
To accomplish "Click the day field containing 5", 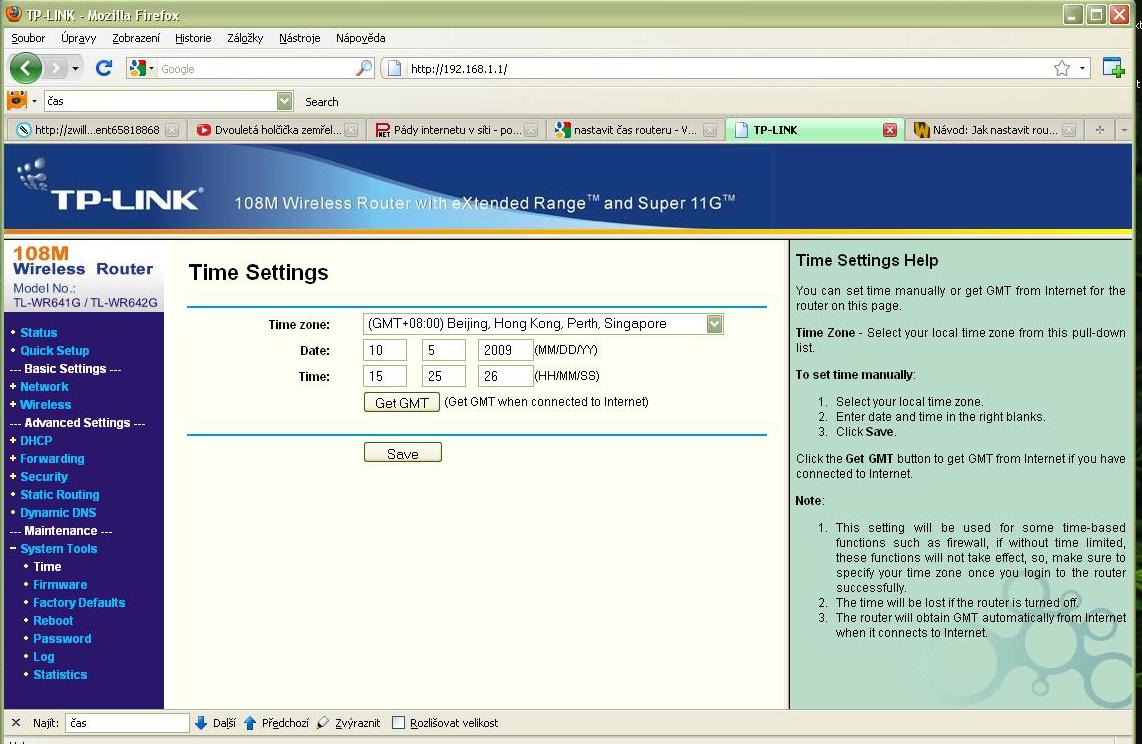I will (444, 350).
